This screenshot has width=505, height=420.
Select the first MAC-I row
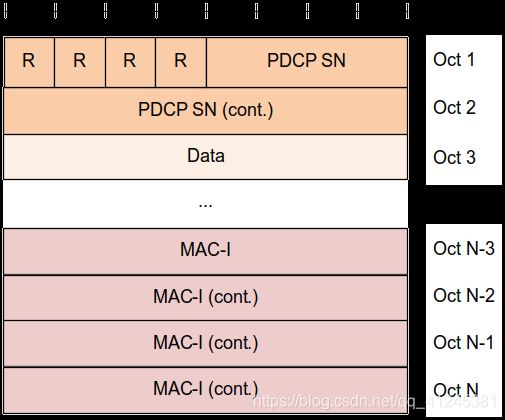206,252
